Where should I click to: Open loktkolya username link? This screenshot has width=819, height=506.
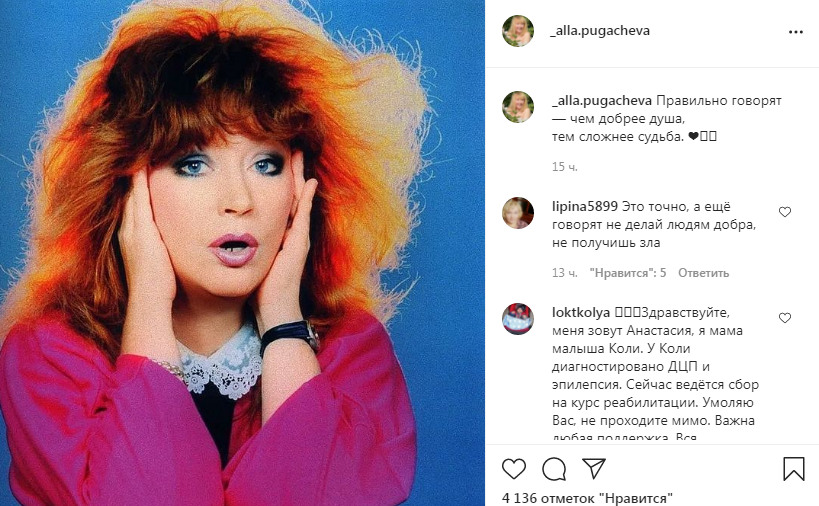click(581, 313)
